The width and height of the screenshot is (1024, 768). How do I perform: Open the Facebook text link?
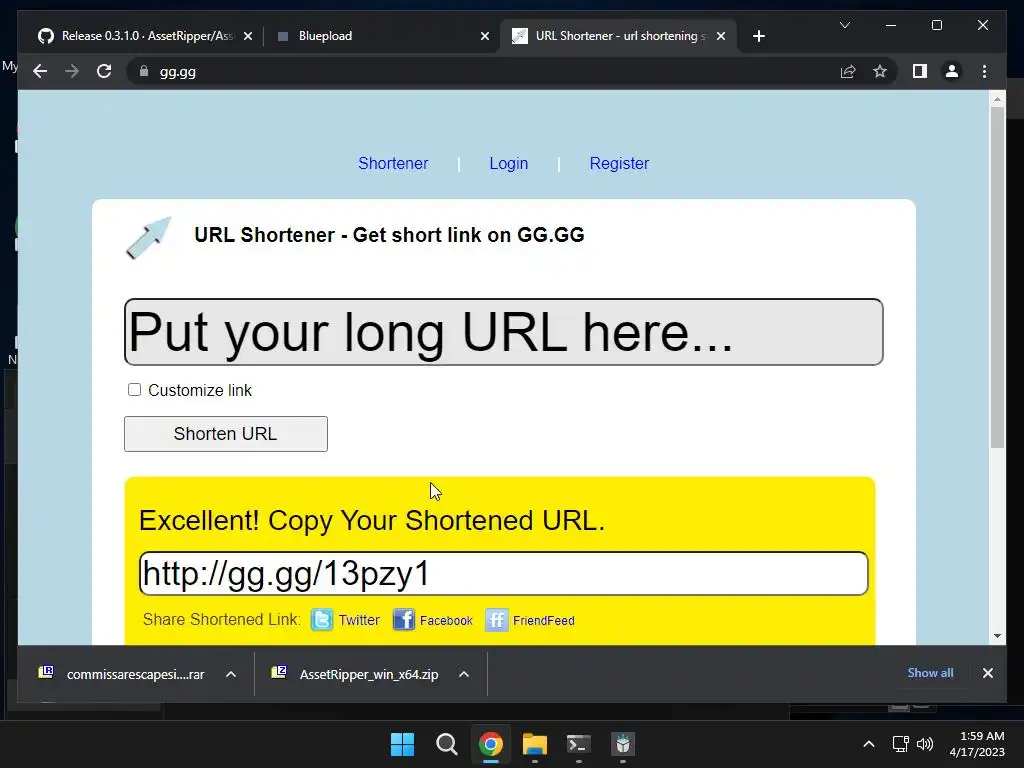pyautogui.click(x=446, y=620)
